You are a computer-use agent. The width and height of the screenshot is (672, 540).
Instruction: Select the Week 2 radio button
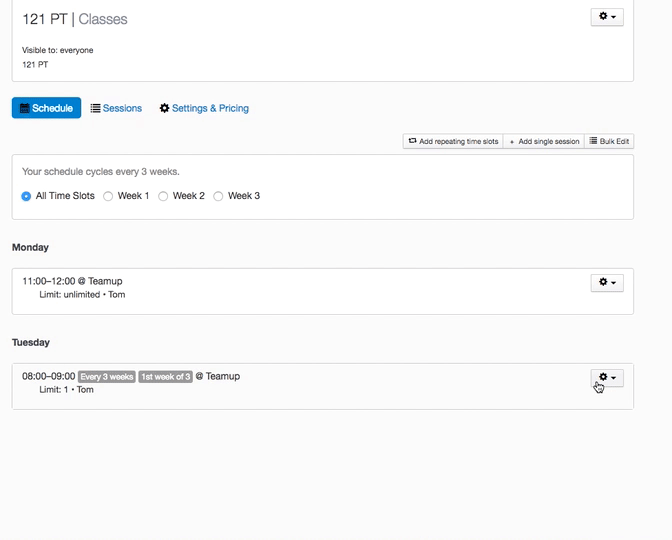pos(163,196)
